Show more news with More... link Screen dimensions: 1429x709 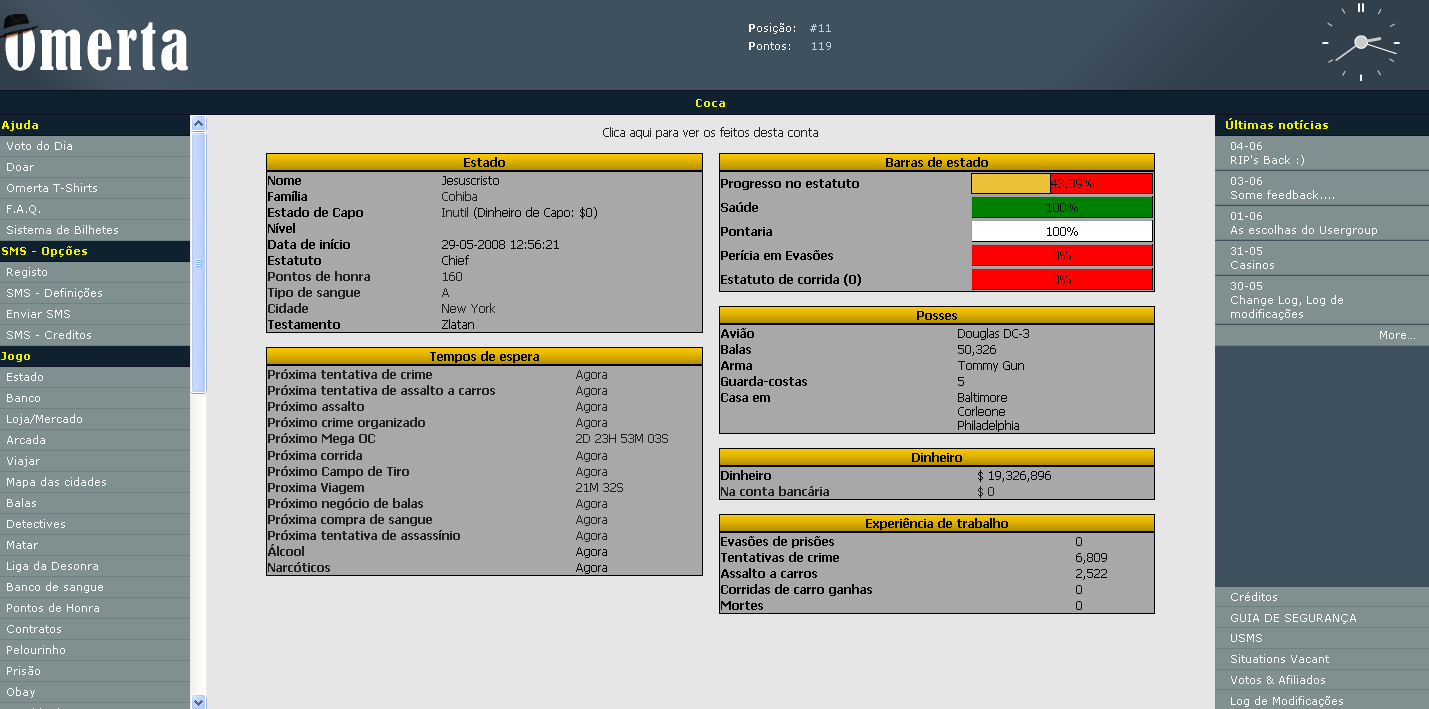1396,335
